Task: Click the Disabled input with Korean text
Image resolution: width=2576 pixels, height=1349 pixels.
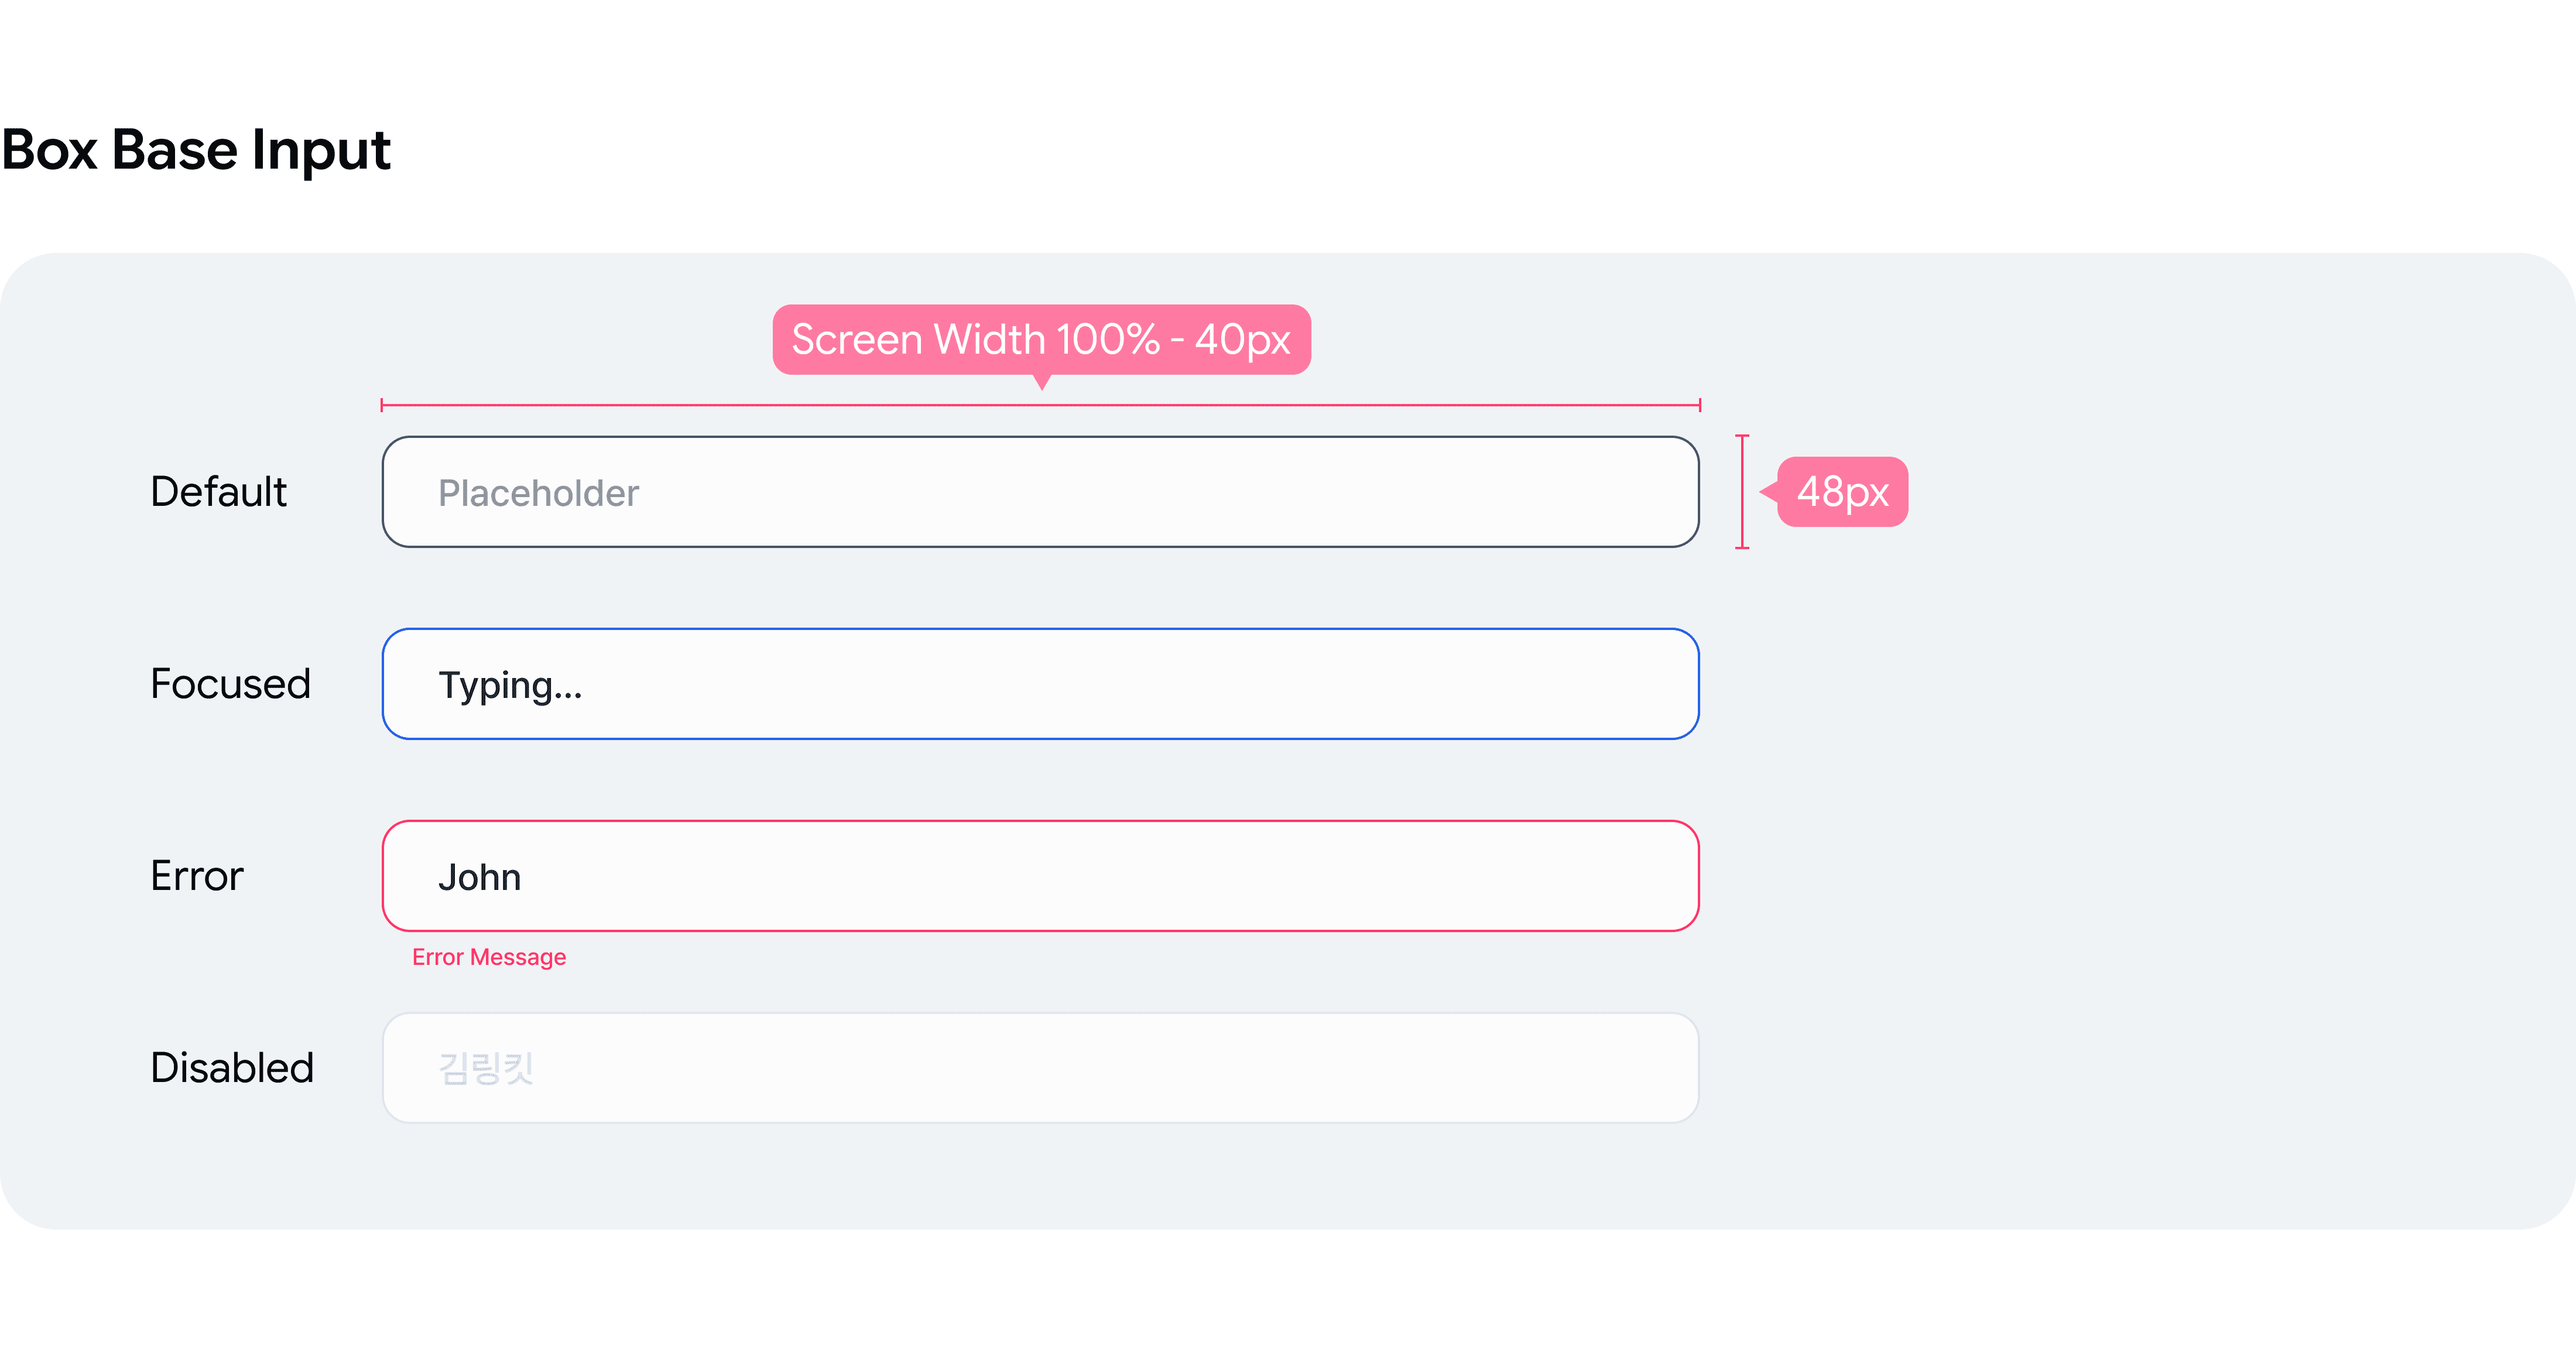Action: (x=1040, y=1067)
